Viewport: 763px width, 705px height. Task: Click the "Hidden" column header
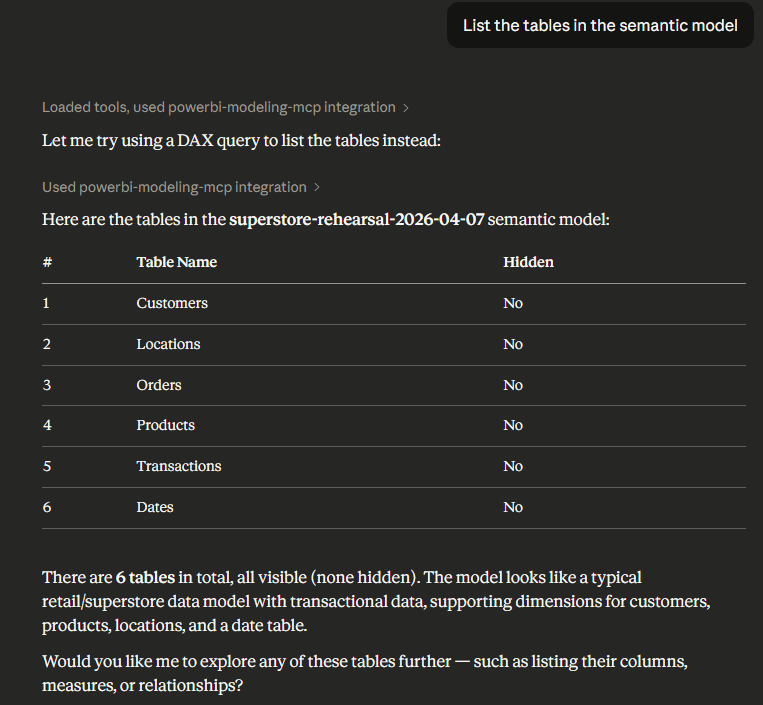pyautogui.click(x=528, y=262)
